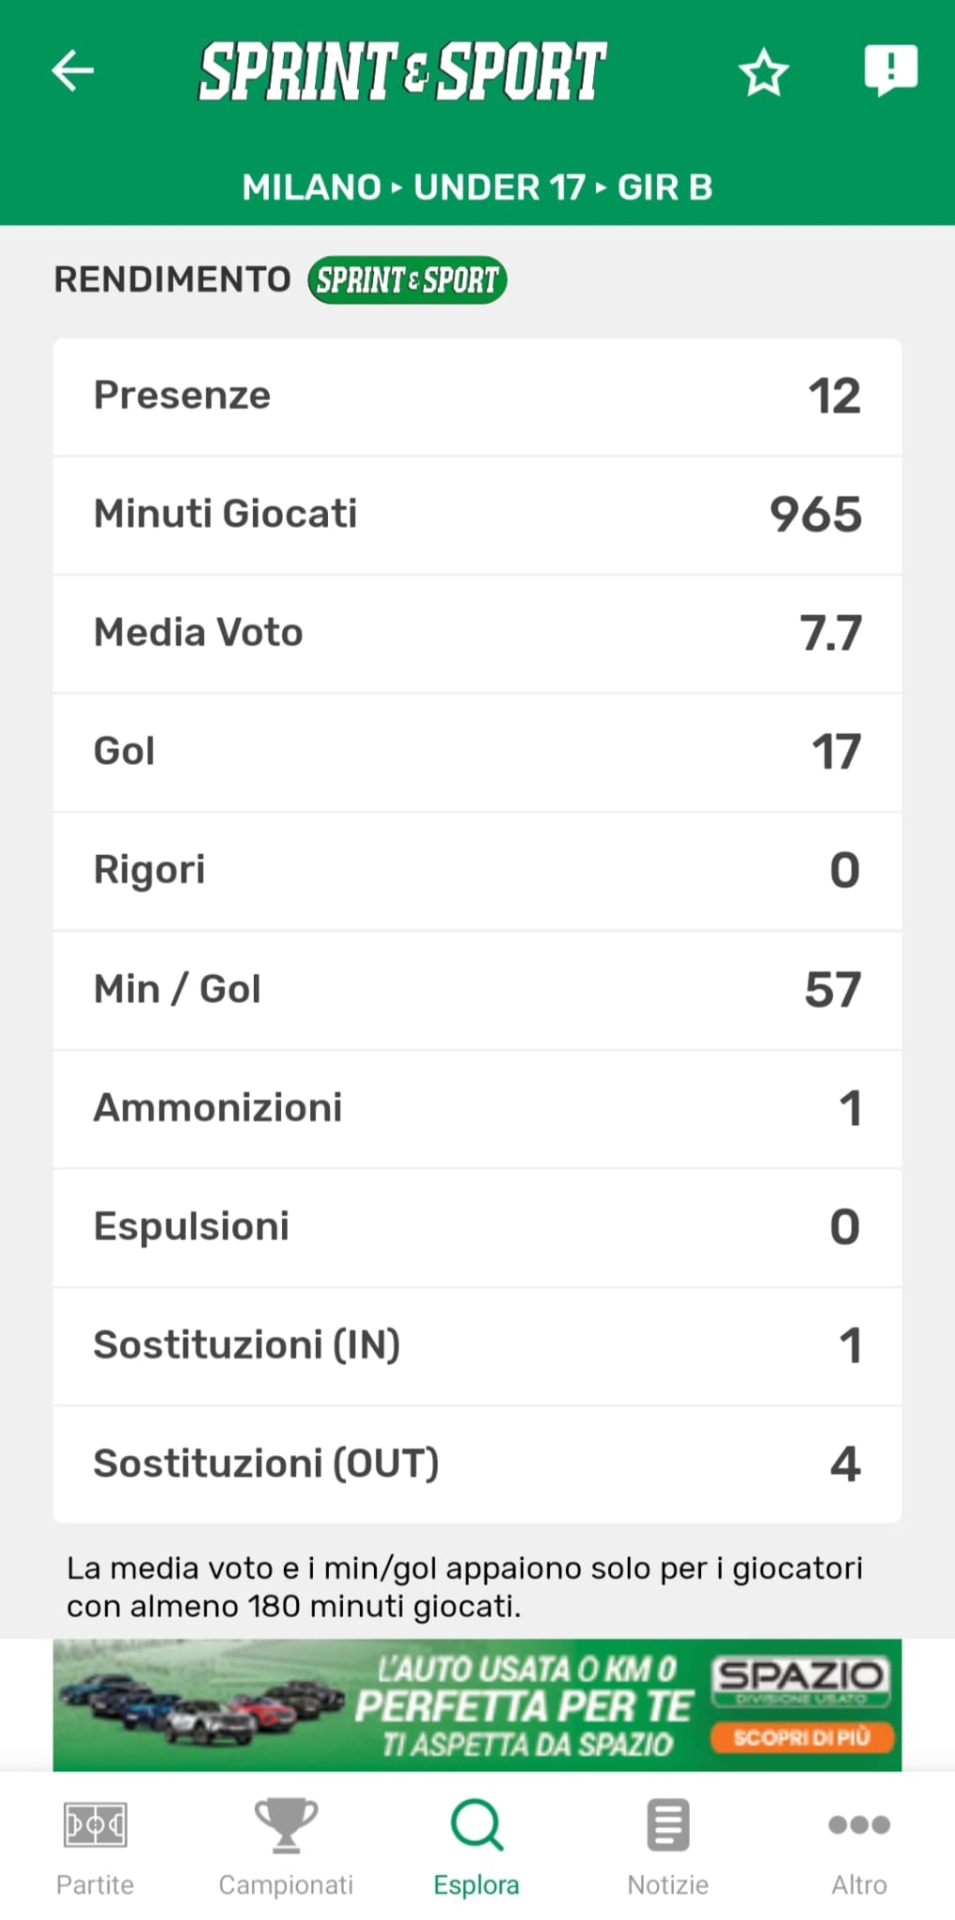The image size is (955, 1920).
Task: Tap the Sprint & Sport green badge
Action: click(x=407, y=280)
